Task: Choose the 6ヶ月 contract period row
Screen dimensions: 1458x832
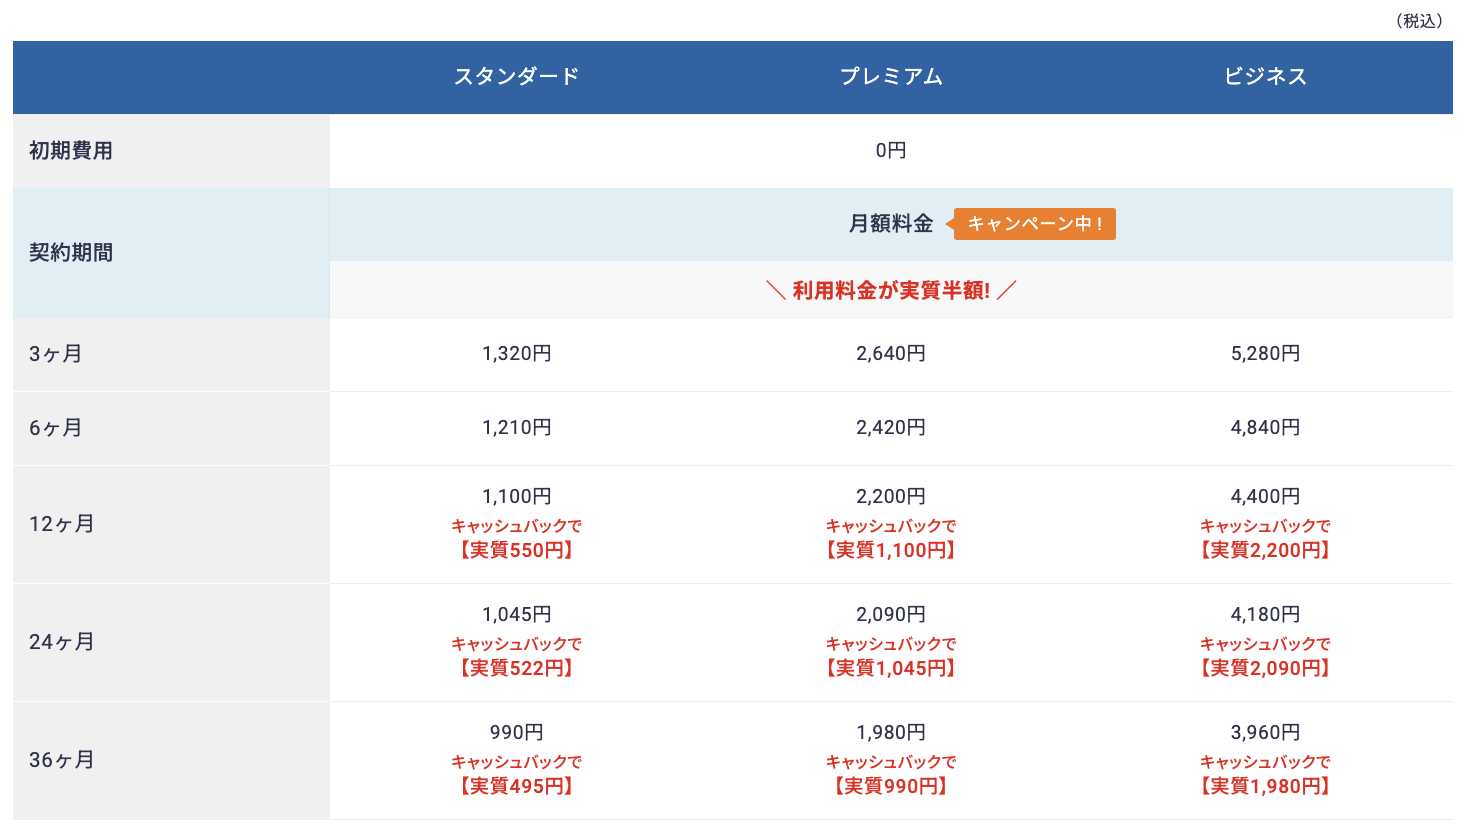Action: tap(56, 428)
